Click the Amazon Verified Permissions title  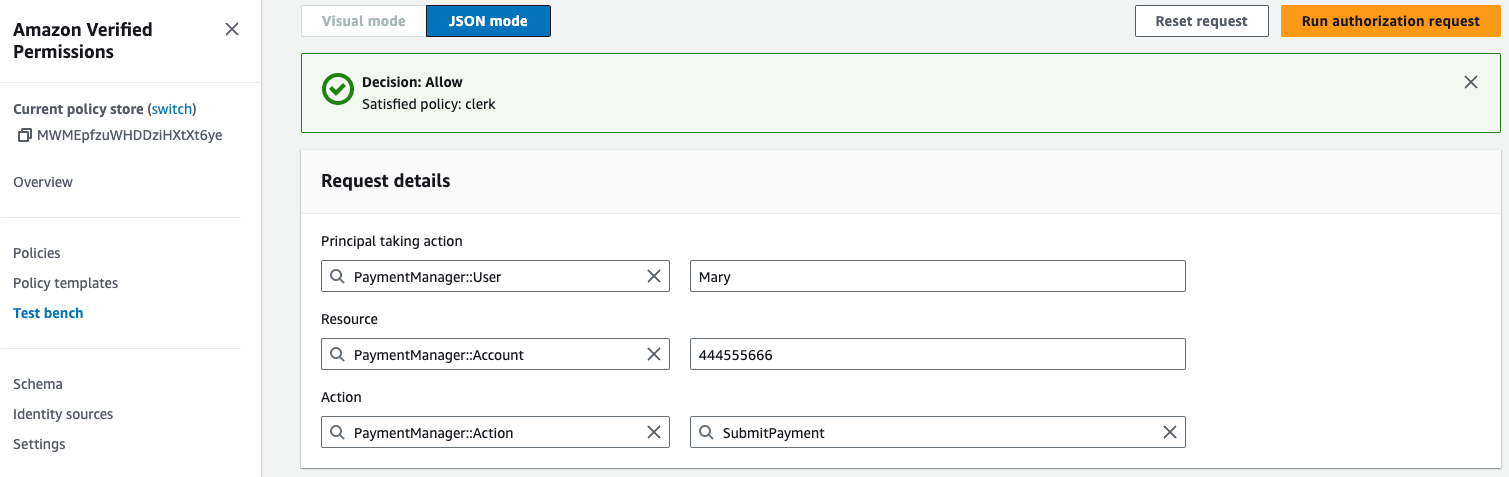[83, 41]
